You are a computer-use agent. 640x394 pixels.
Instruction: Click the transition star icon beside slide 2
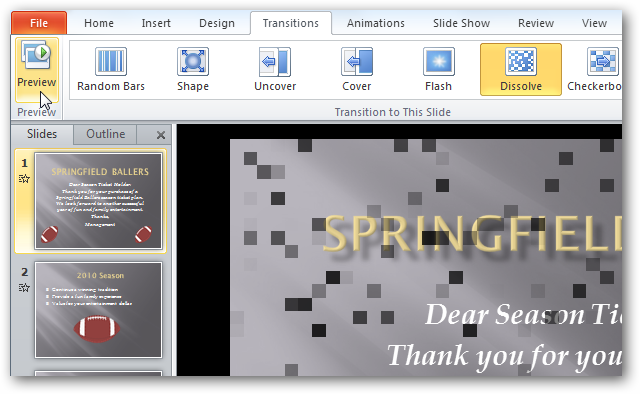[x=24, y=288]
